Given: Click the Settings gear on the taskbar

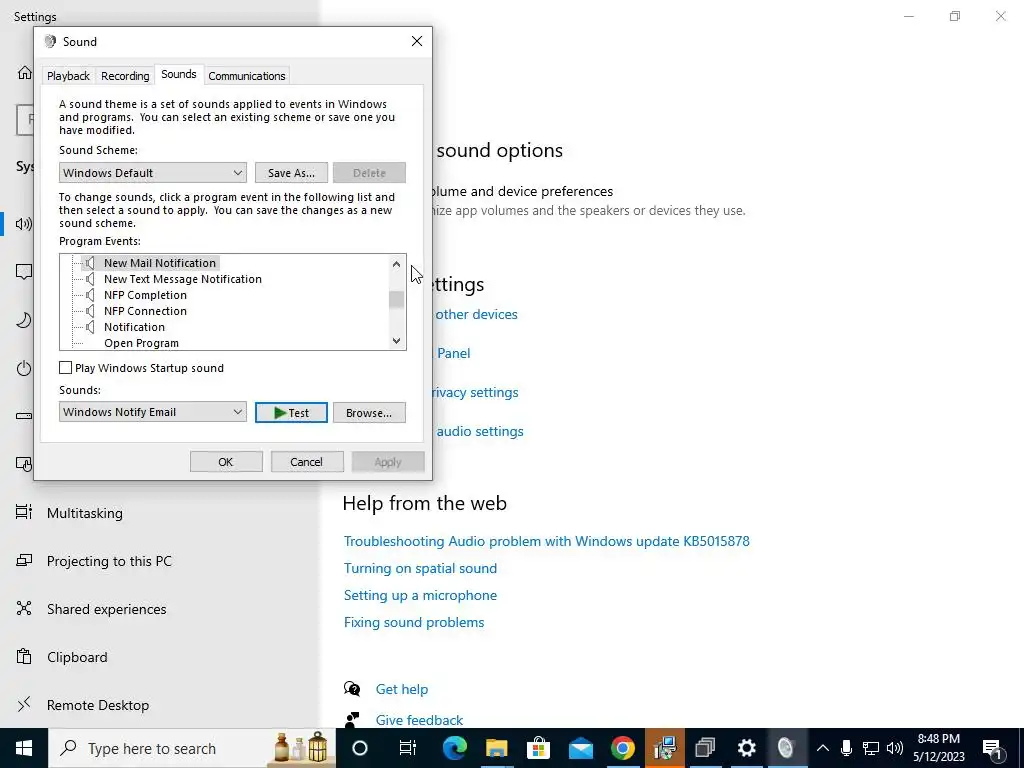Looking at the screenshot, I should (746, 748).
